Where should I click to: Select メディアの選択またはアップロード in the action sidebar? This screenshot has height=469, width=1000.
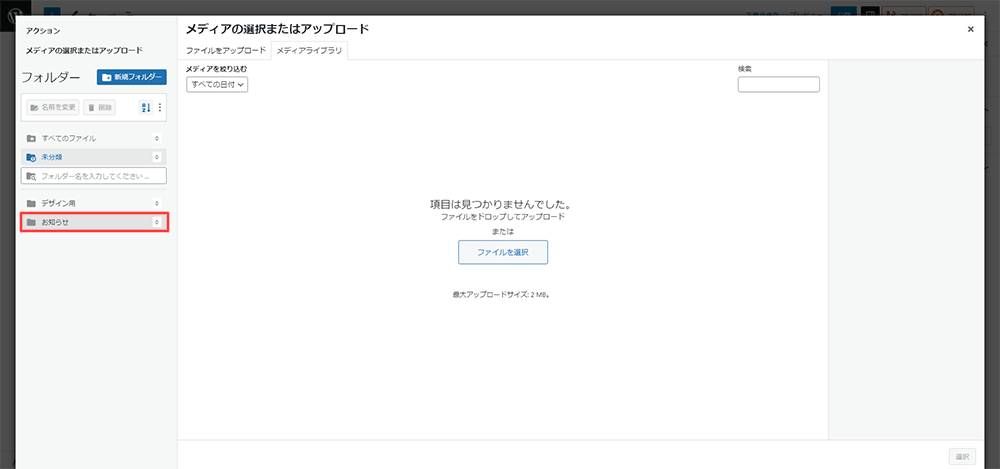[x=84, y=50]
